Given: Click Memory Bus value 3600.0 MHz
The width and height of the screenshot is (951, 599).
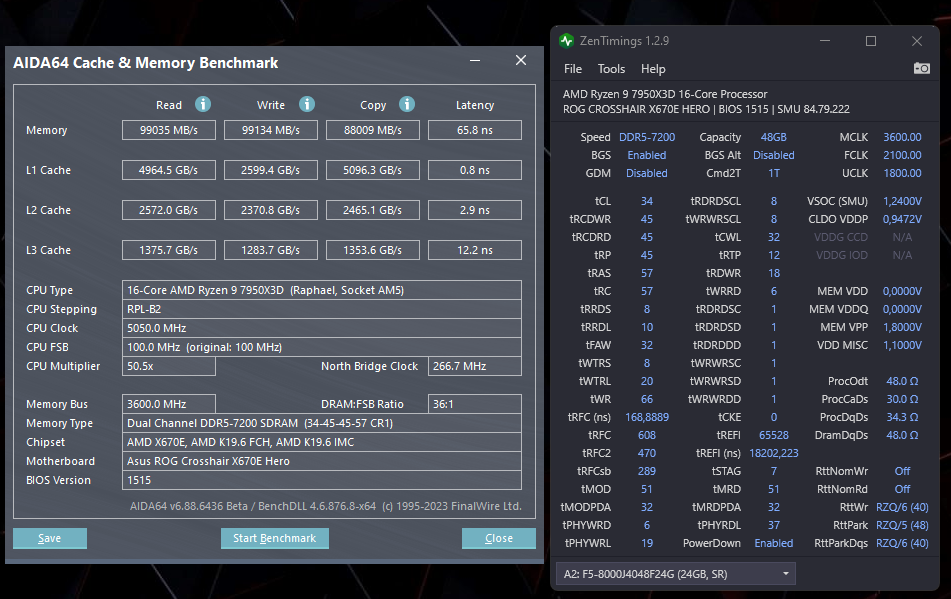Looking at the screenshot, I should 169,404.
